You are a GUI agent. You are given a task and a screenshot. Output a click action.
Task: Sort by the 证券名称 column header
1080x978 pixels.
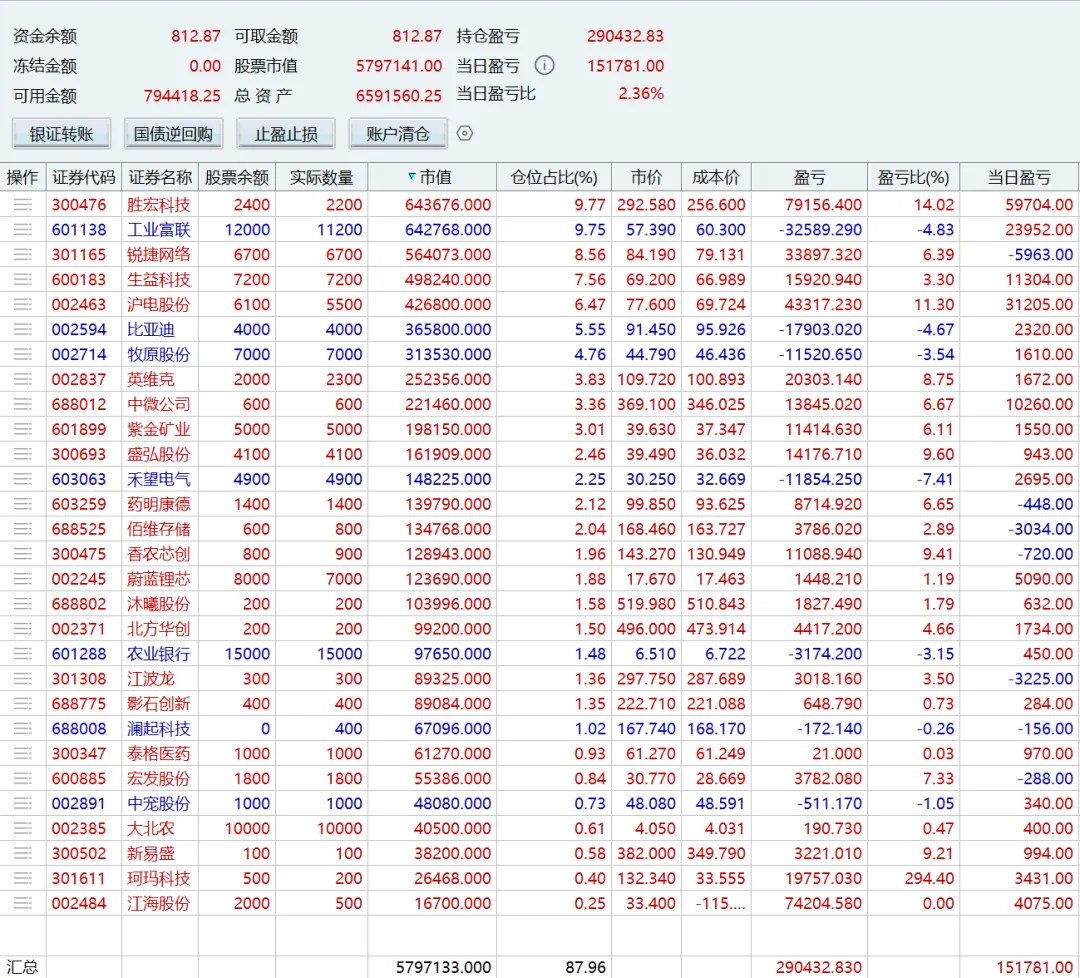click(x=160, y=177)
